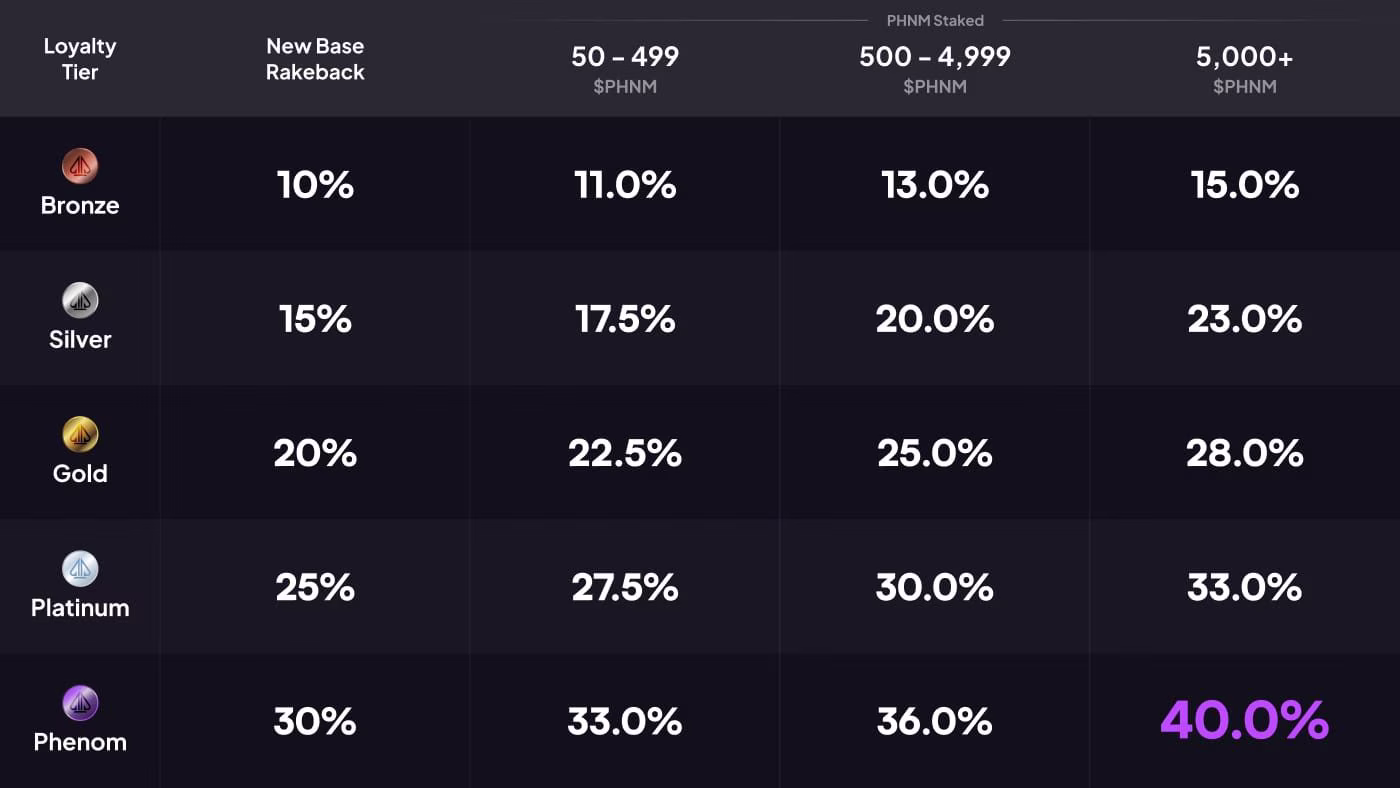Click Silver 17.5% rakeback cell
1400x788 pixels.
click(x=625, y=319)
